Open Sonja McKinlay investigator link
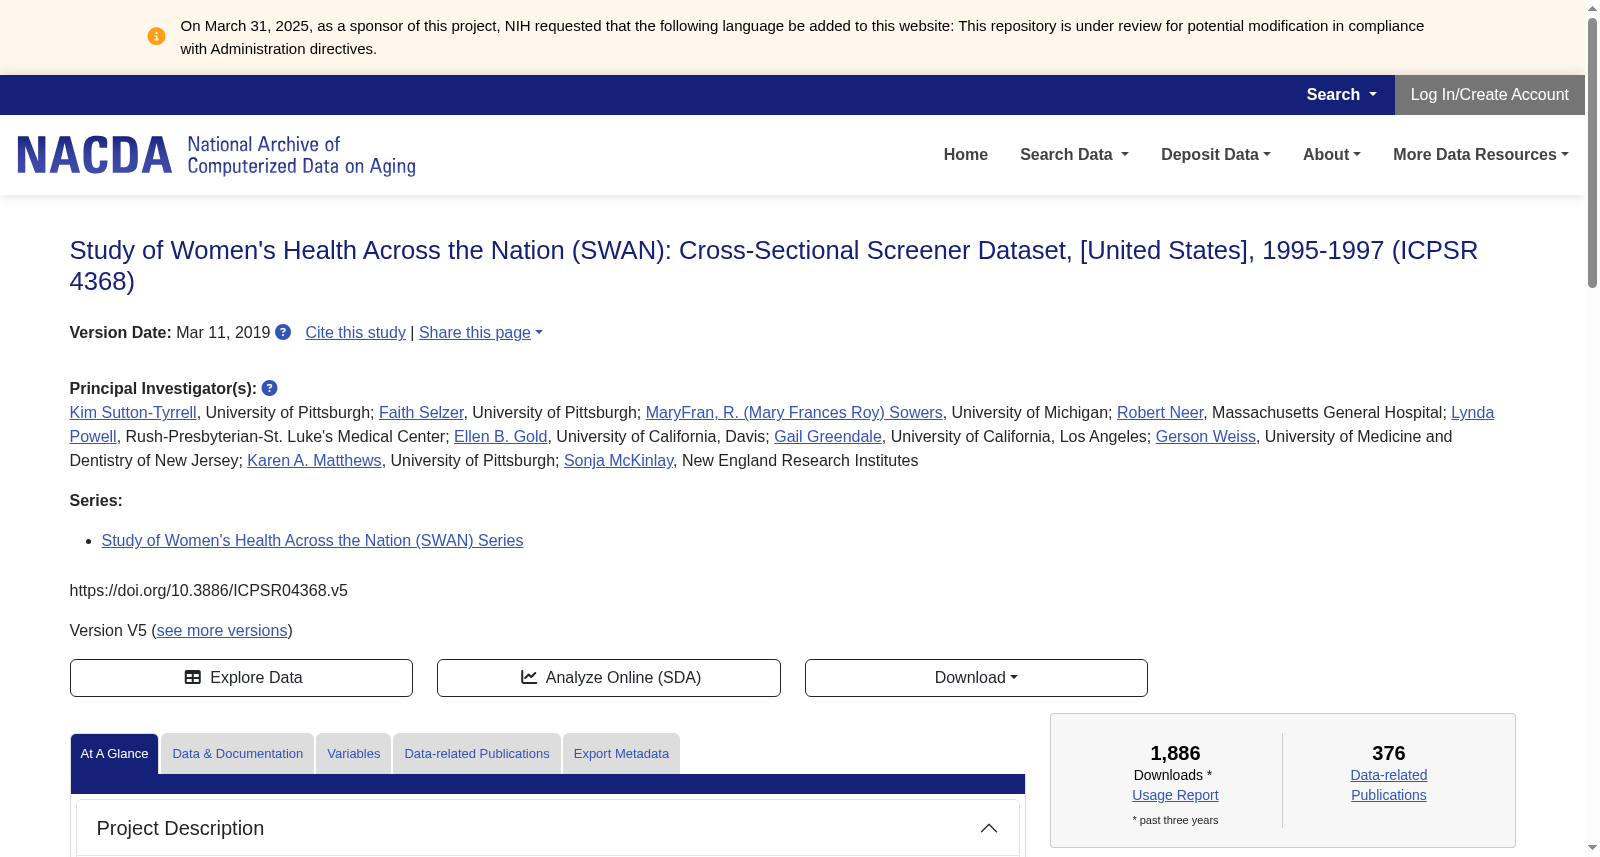1600x857 pixels. point(618,461)
